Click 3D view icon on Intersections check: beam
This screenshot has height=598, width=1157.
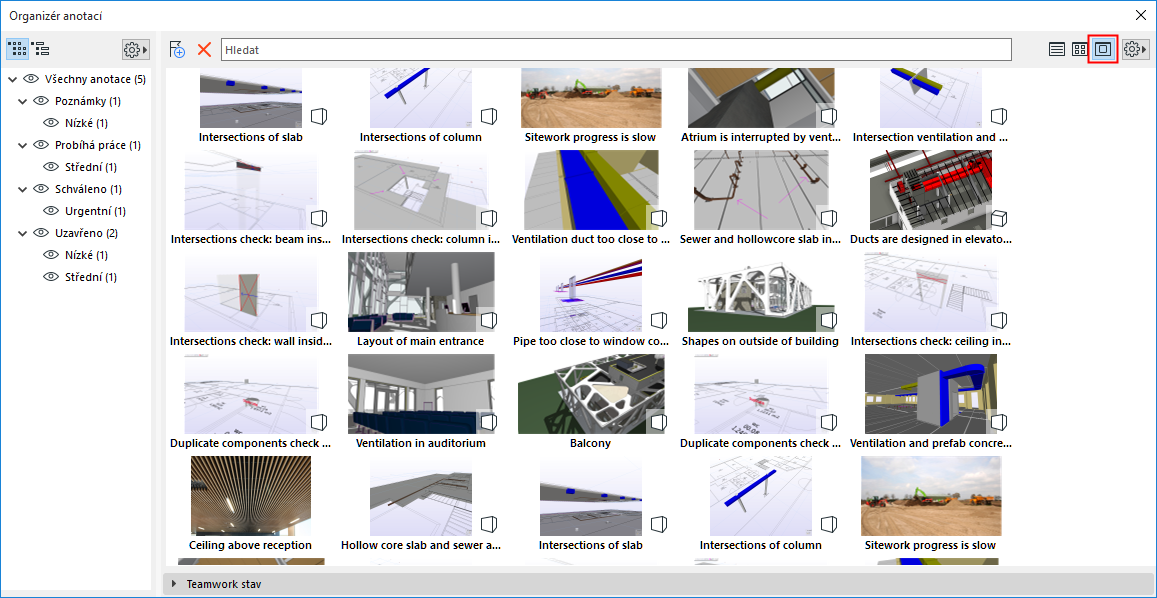coord(319,218)
